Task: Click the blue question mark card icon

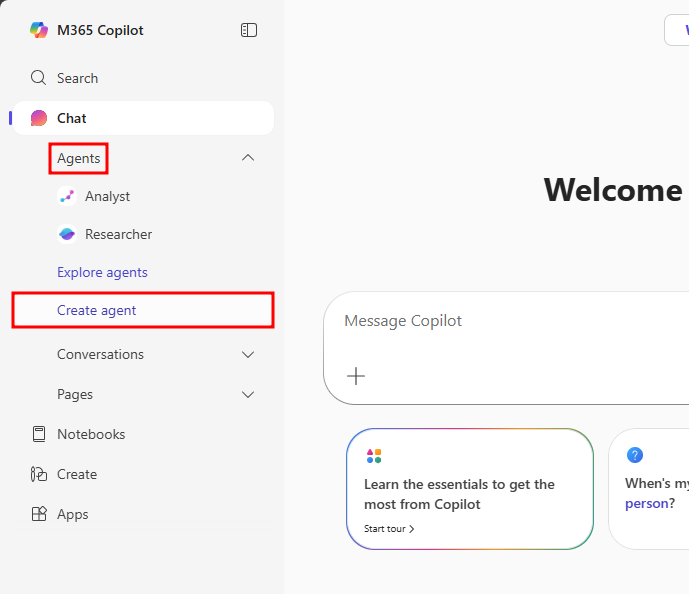Action: pos(635,455)
